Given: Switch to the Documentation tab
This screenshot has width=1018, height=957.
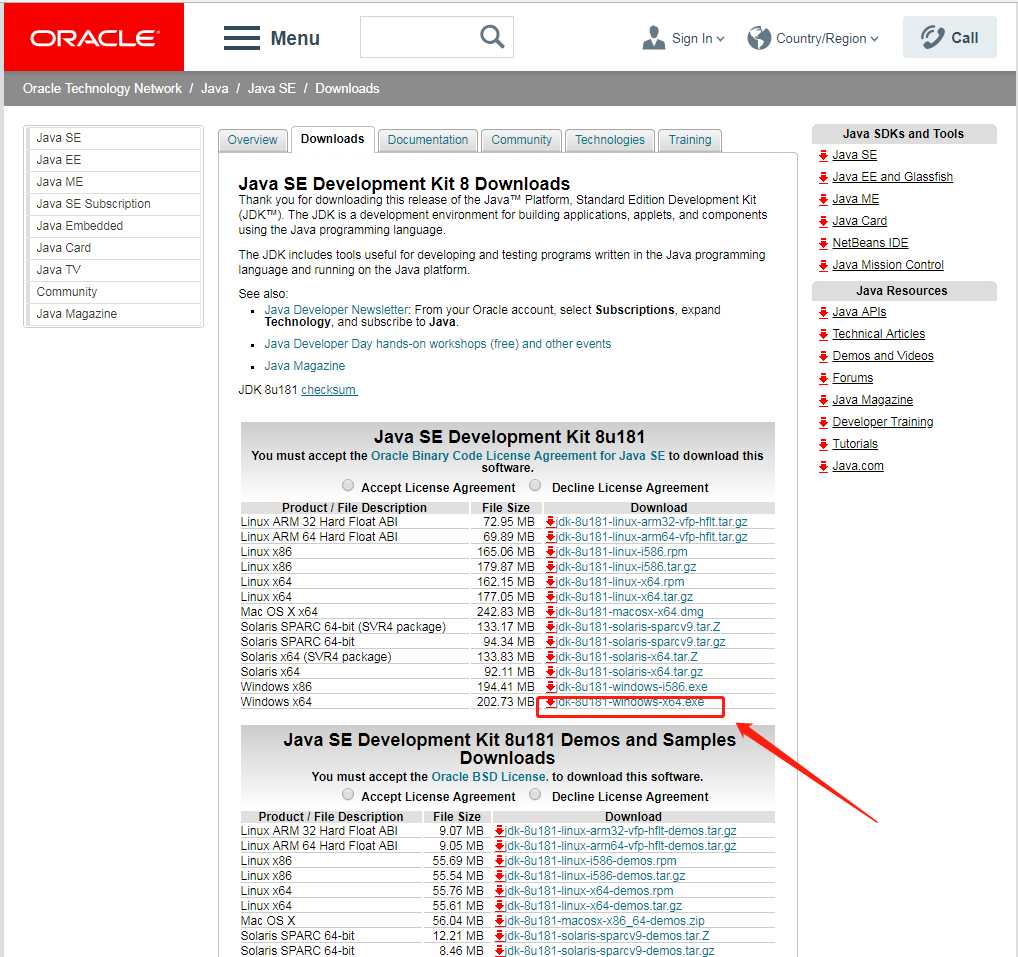Looking at the screenshot, I should point(428,140).
